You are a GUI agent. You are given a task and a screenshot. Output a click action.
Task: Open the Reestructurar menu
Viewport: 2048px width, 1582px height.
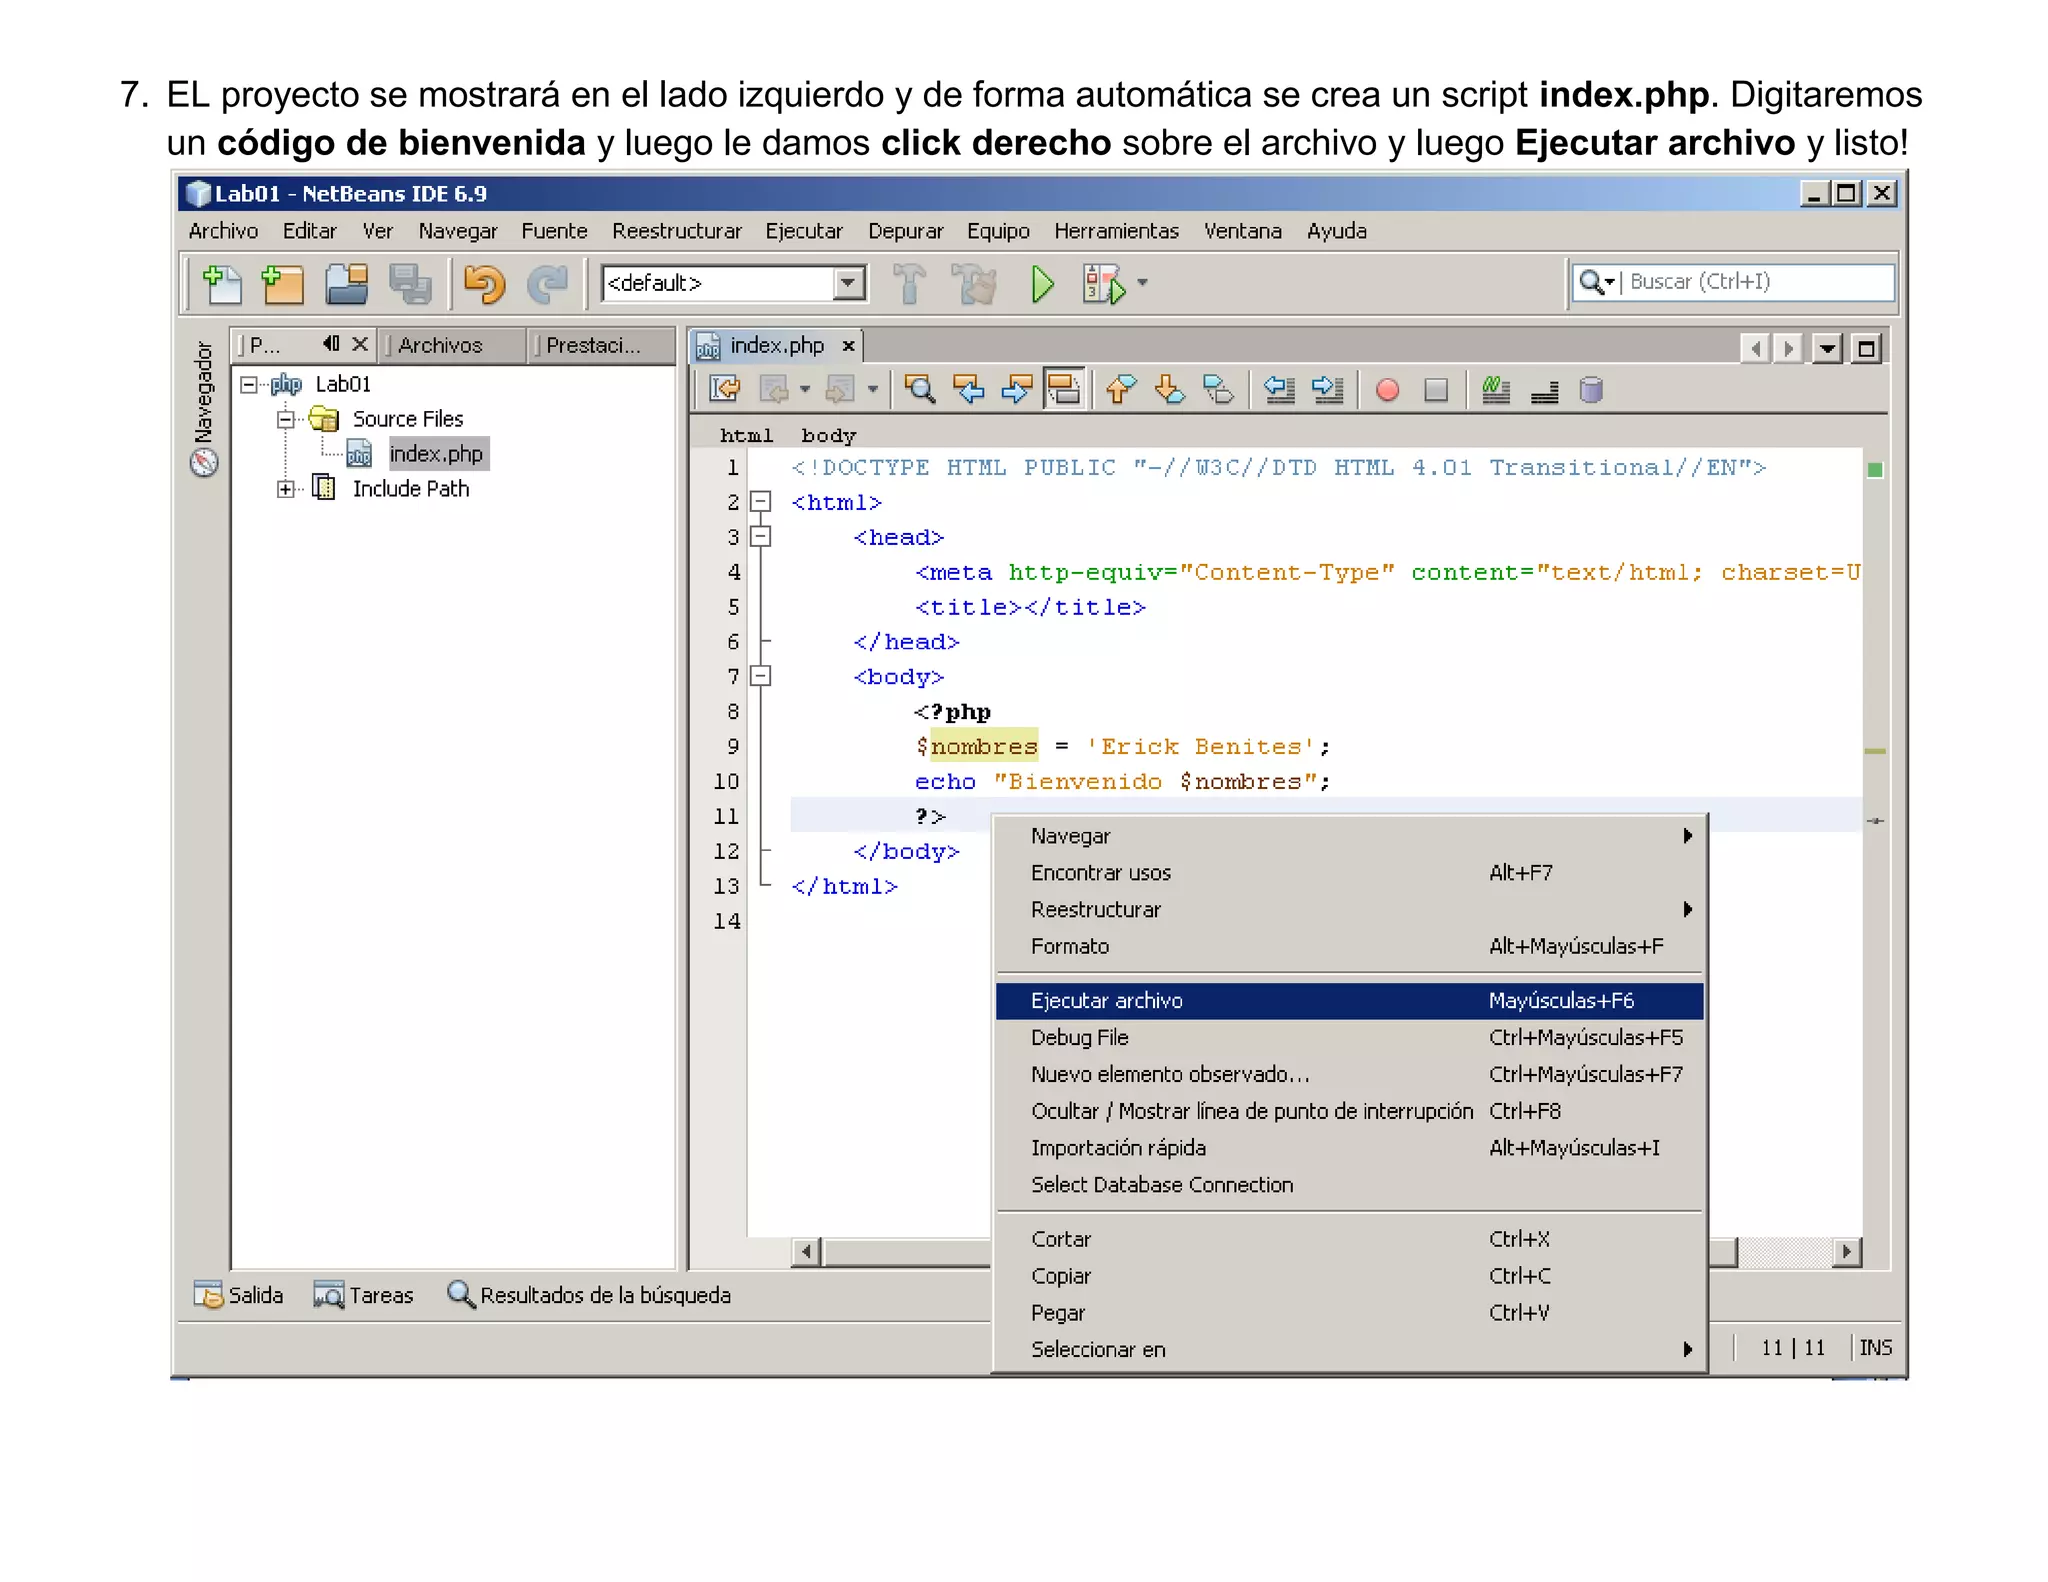(x=677, y=231)
